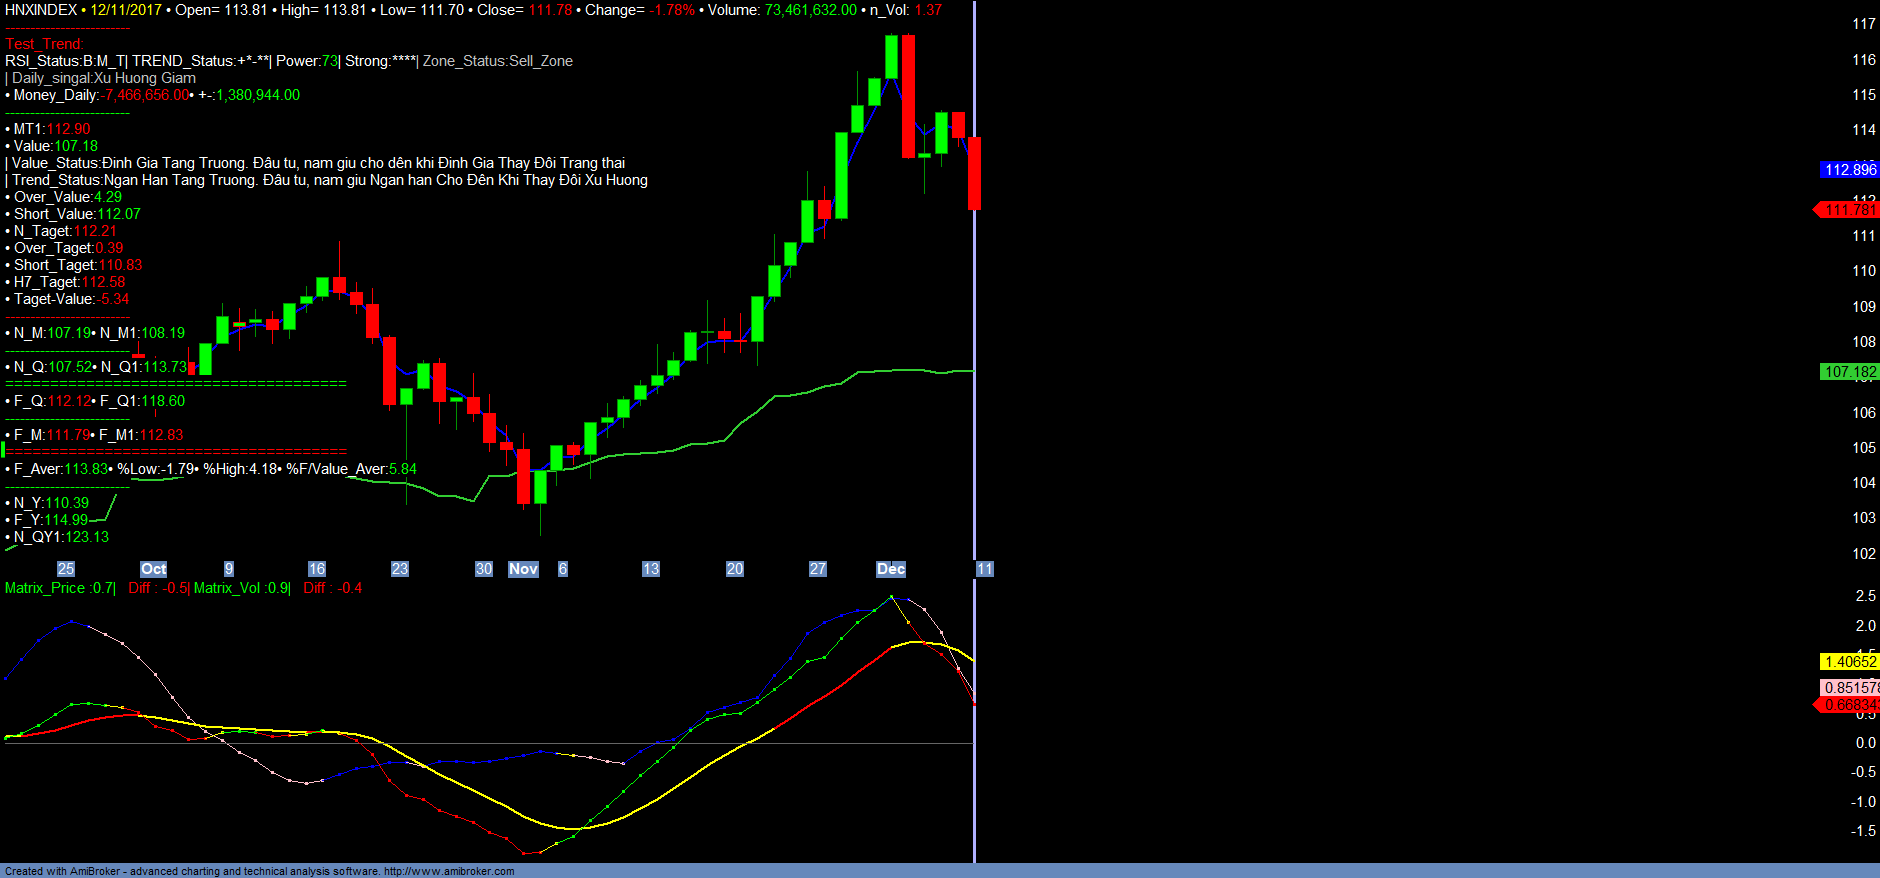Viewport: 1880px width, 878px height.
Task: Click the Oct label on date axis
Action: (153, 569)
